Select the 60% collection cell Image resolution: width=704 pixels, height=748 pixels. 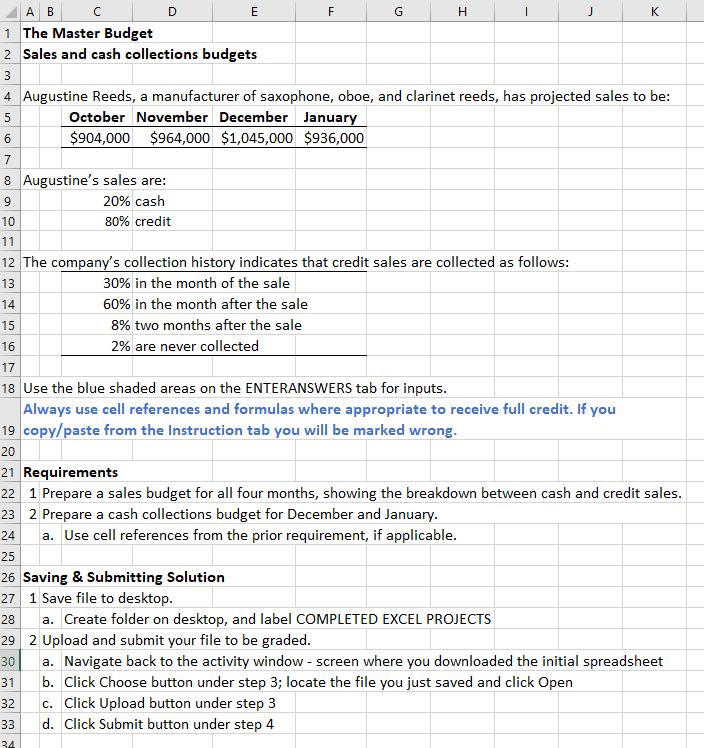97,304
